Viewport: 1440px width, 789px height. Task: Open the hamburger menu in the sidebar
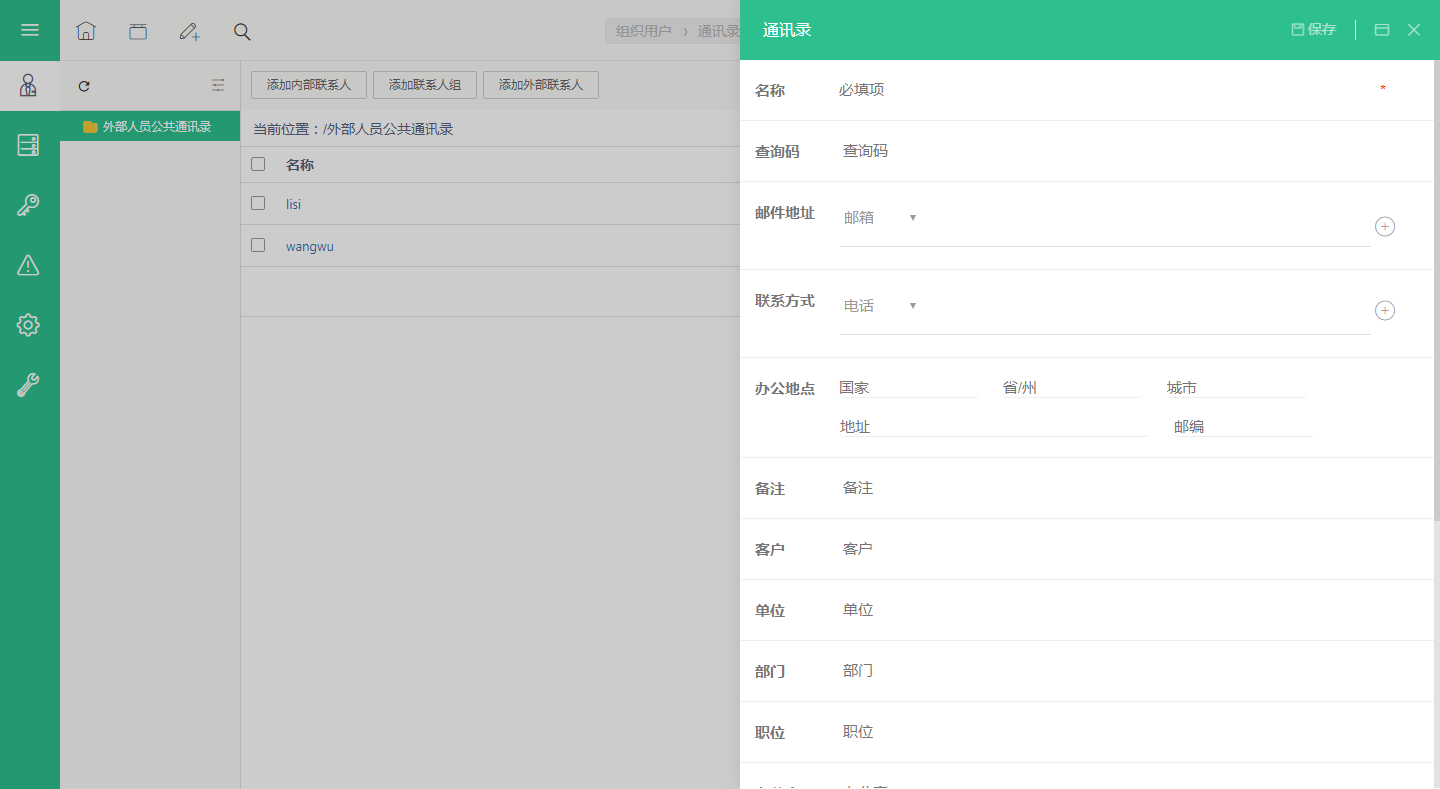(30, 30)
